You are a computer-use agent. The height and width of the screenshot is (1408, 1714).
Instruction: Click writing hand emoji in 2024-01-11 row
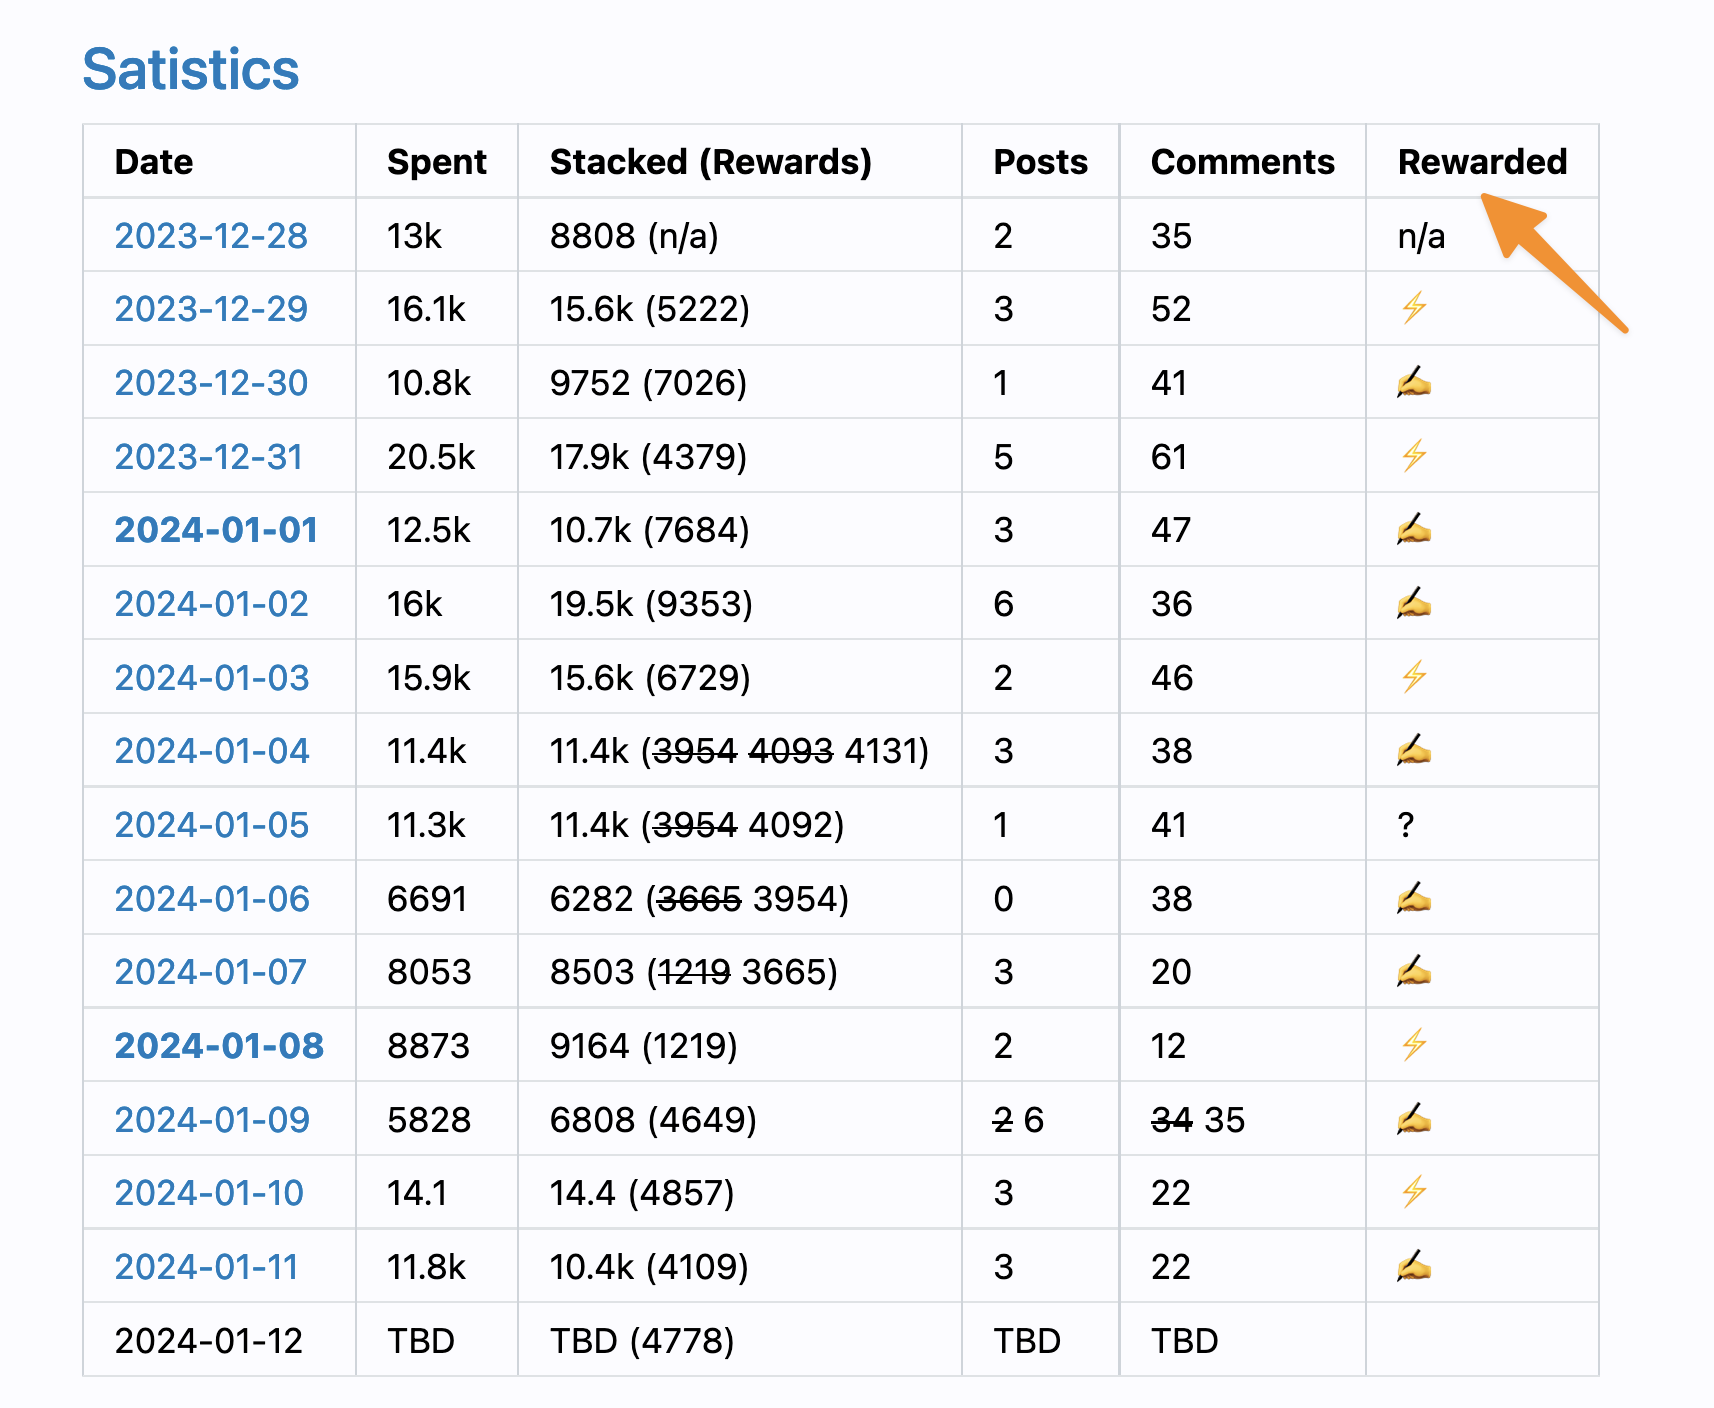(1413, 1267)
